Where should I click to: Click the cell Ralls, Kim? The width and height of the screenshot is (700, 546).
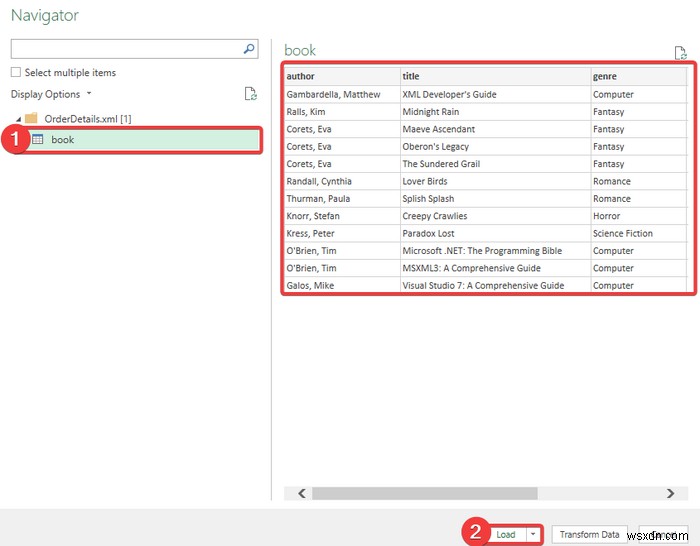click(x=342, y=112)
